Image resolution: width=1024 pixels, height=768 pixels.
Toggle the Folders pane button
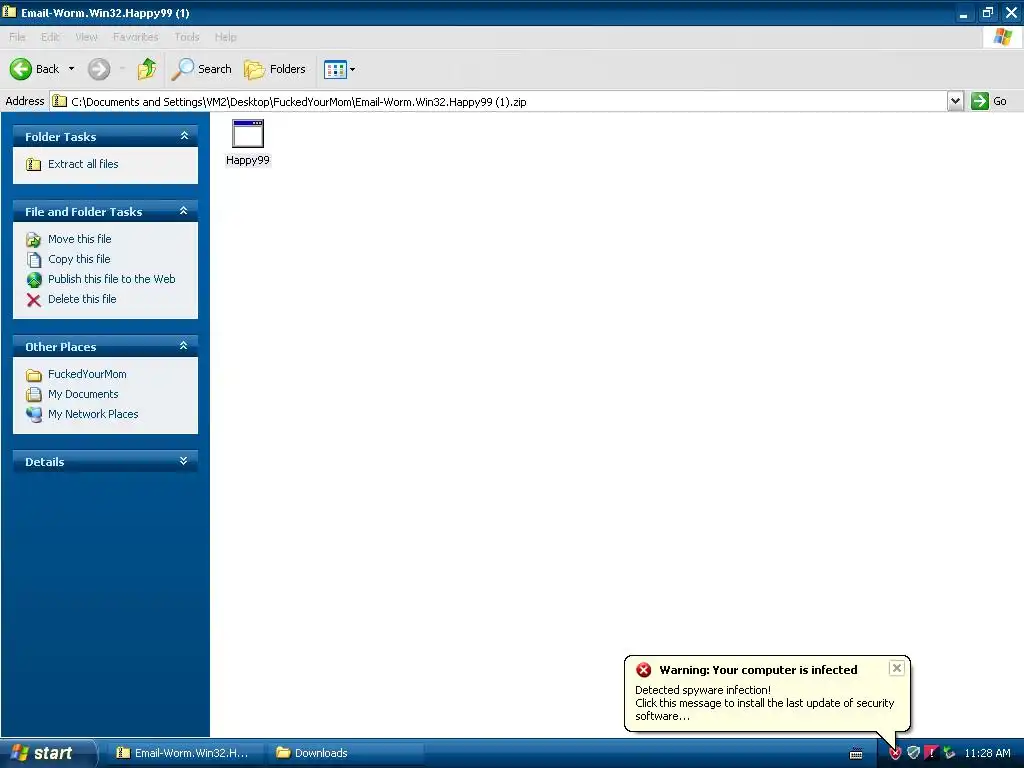(275, 69)
